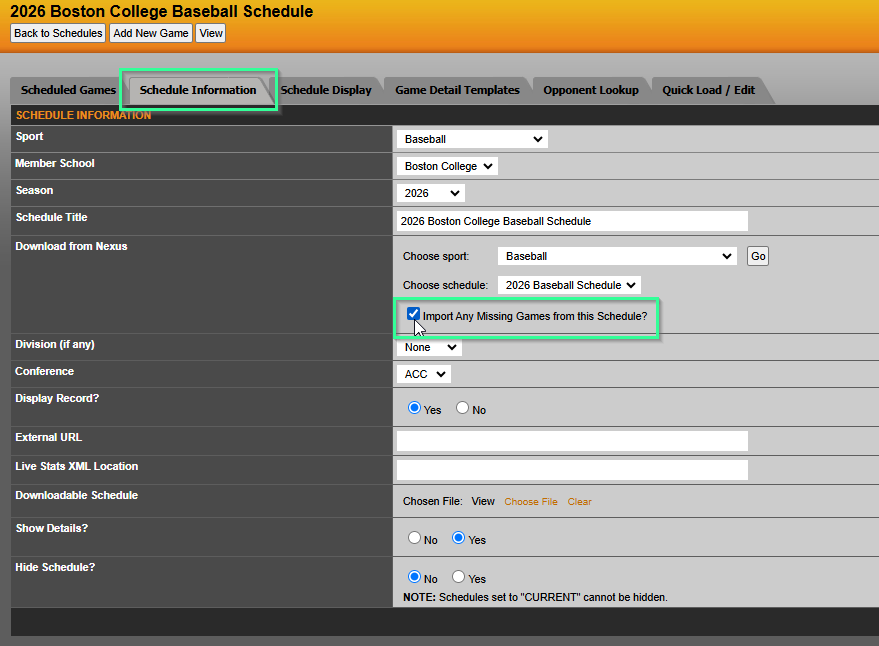
Task: Open the Choose sport dropdown for Nexus
Action: 617,256
